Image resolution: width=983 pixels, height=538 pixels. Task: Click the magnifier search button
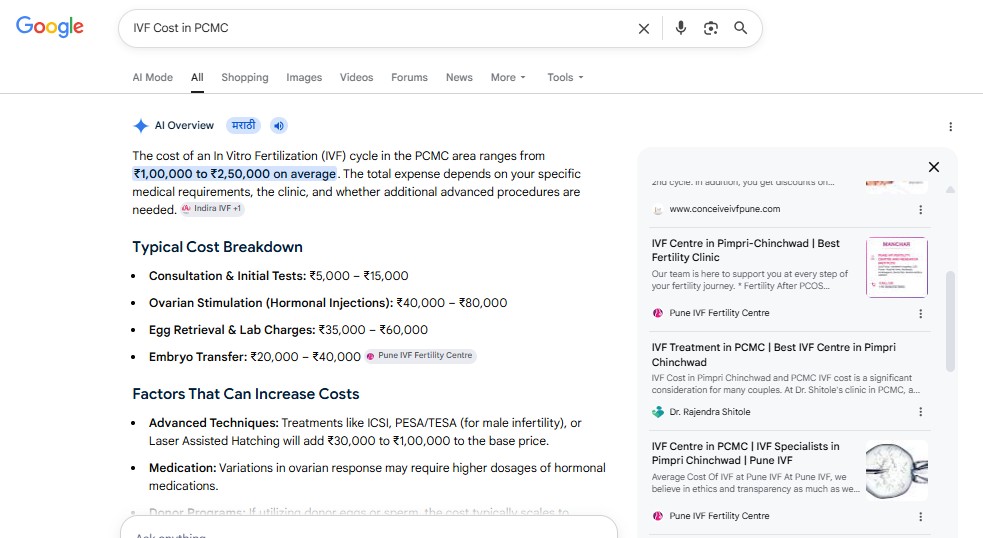pyautogui.click(x=740, y=28)
